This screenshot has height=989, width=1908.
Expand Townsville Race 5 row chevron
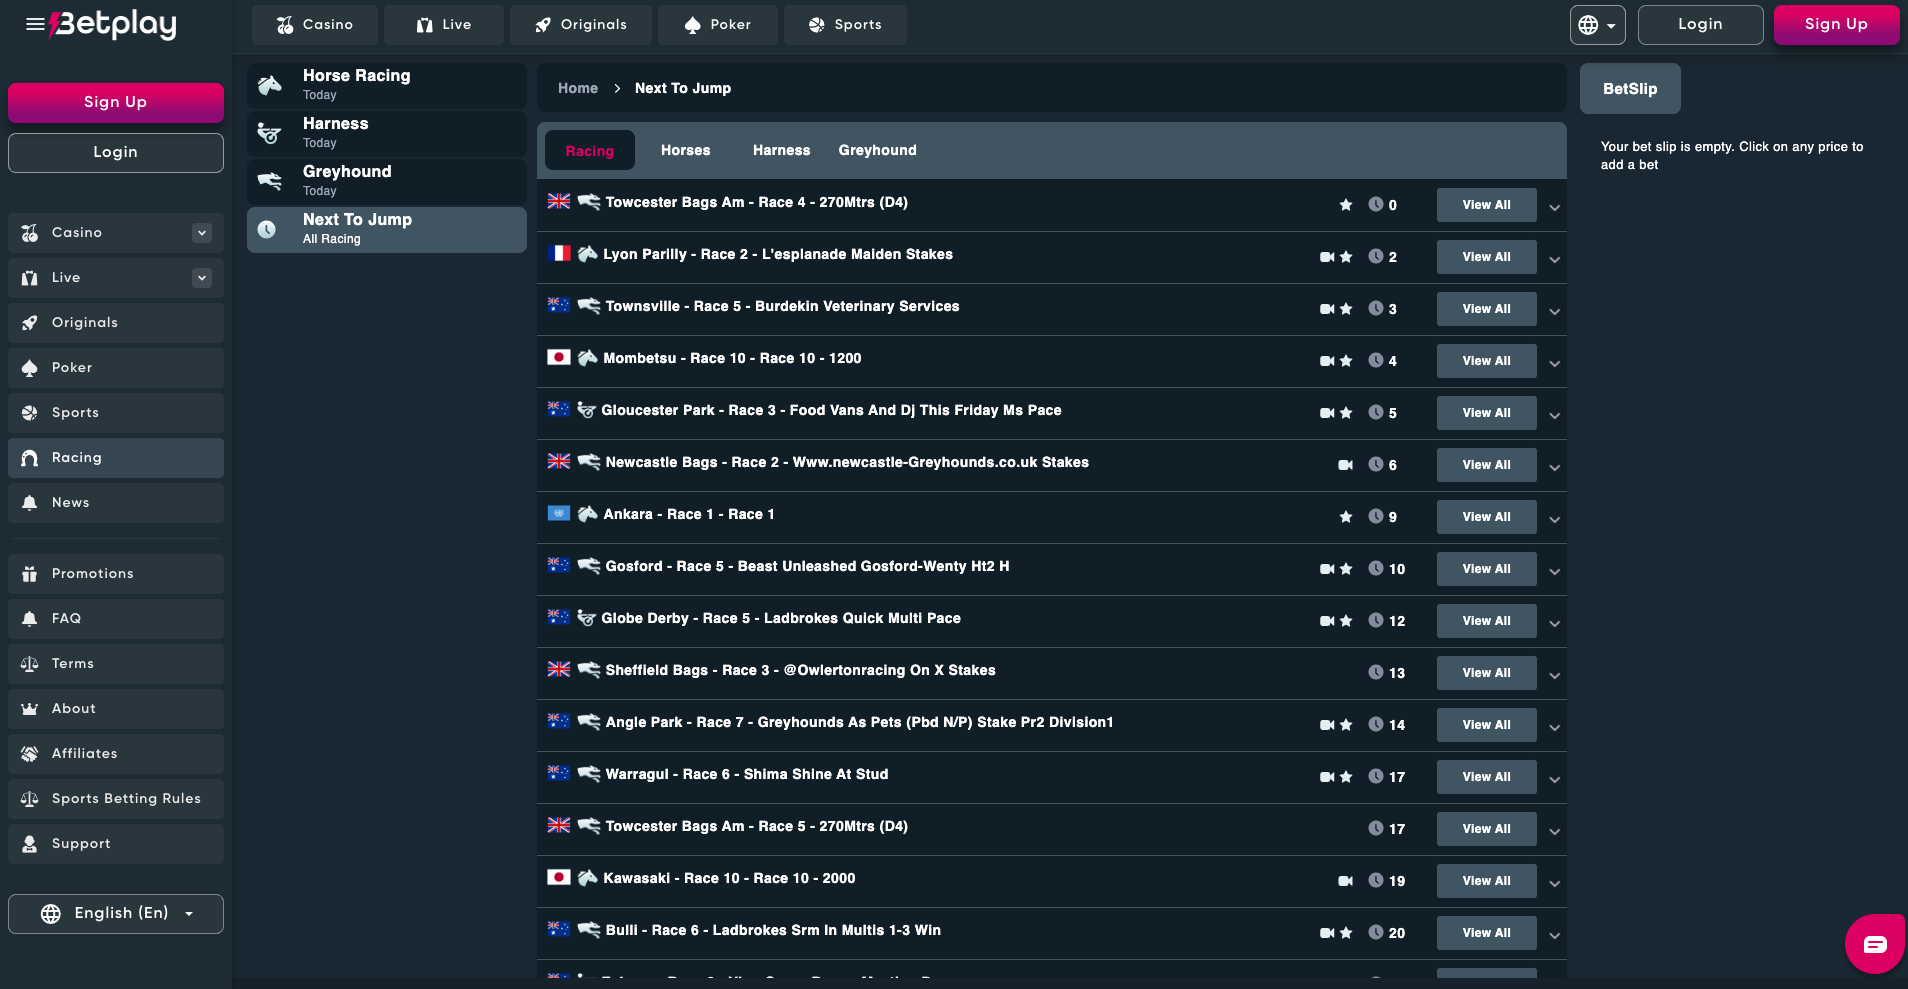tap(1554, 312)
